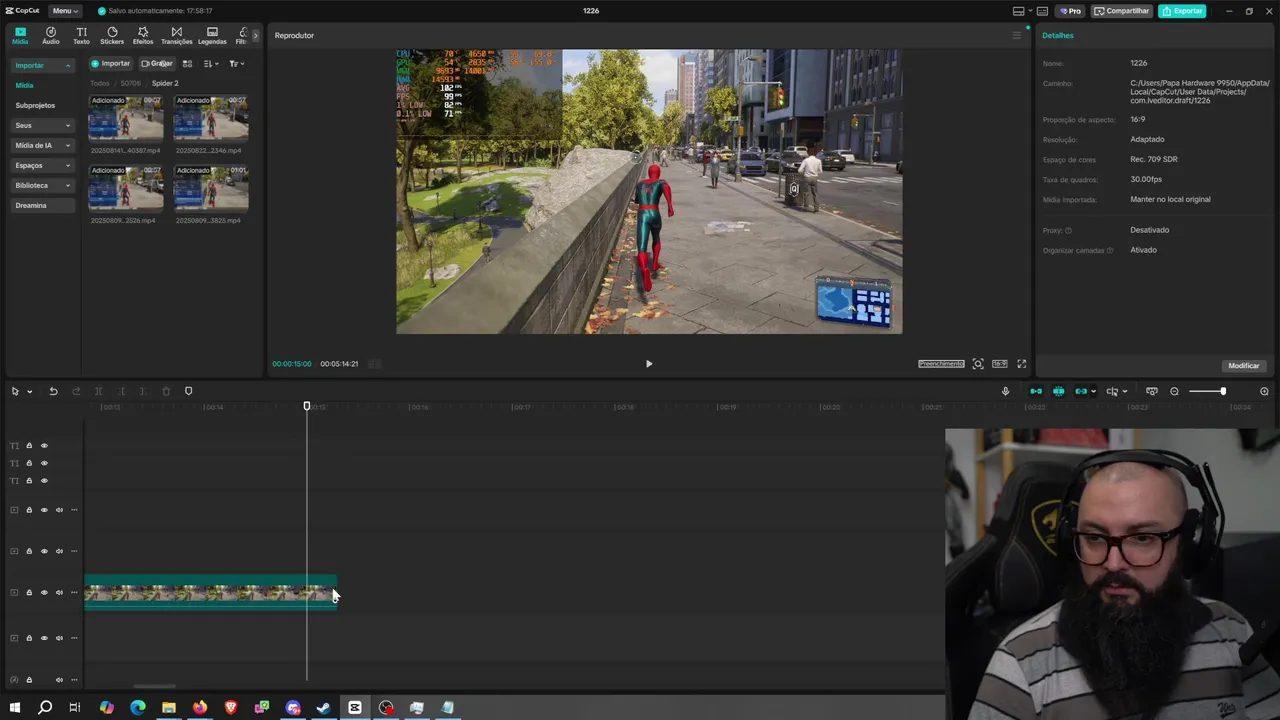The height and width of the screenshot is (720, 1280).
Task: Add a marker on the timeline
Action: tap(188, 391)
